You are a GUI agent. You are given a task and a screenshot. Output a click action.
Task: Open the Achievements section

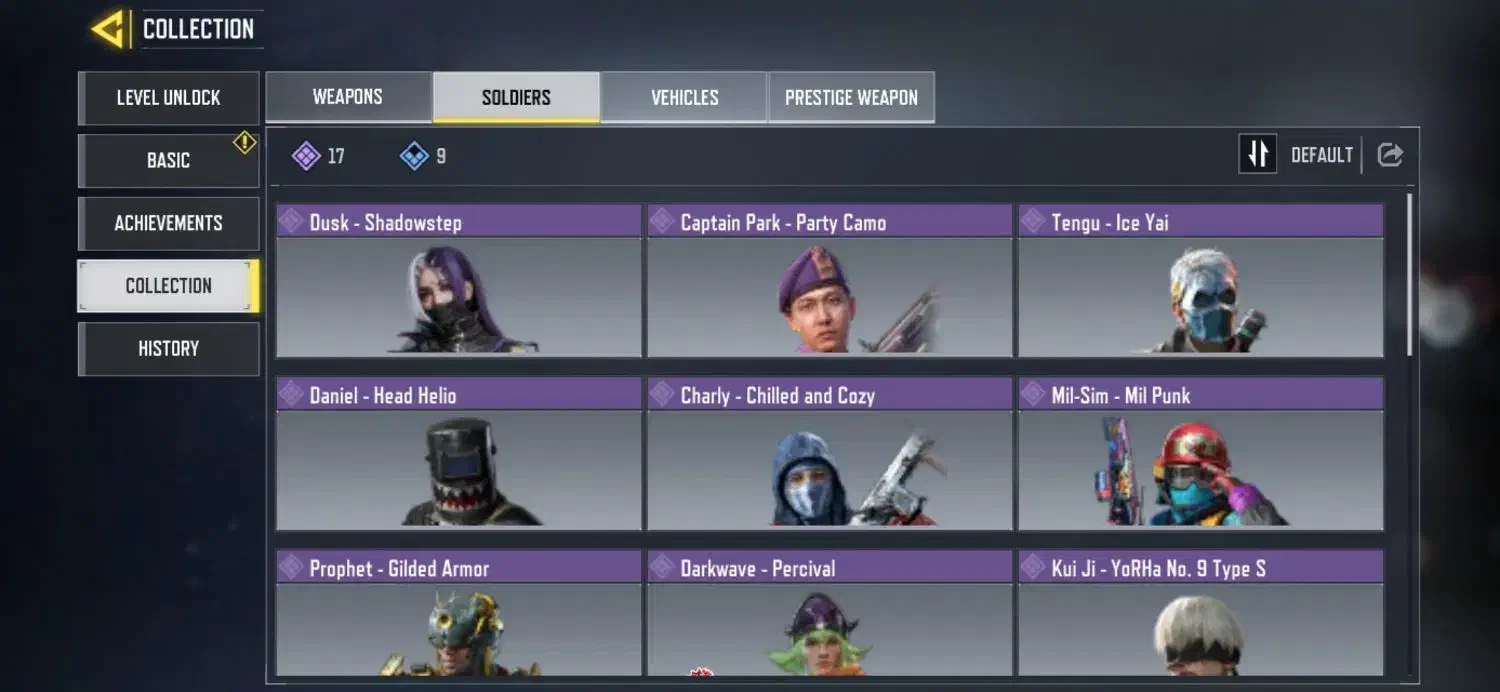click(168, 223)
